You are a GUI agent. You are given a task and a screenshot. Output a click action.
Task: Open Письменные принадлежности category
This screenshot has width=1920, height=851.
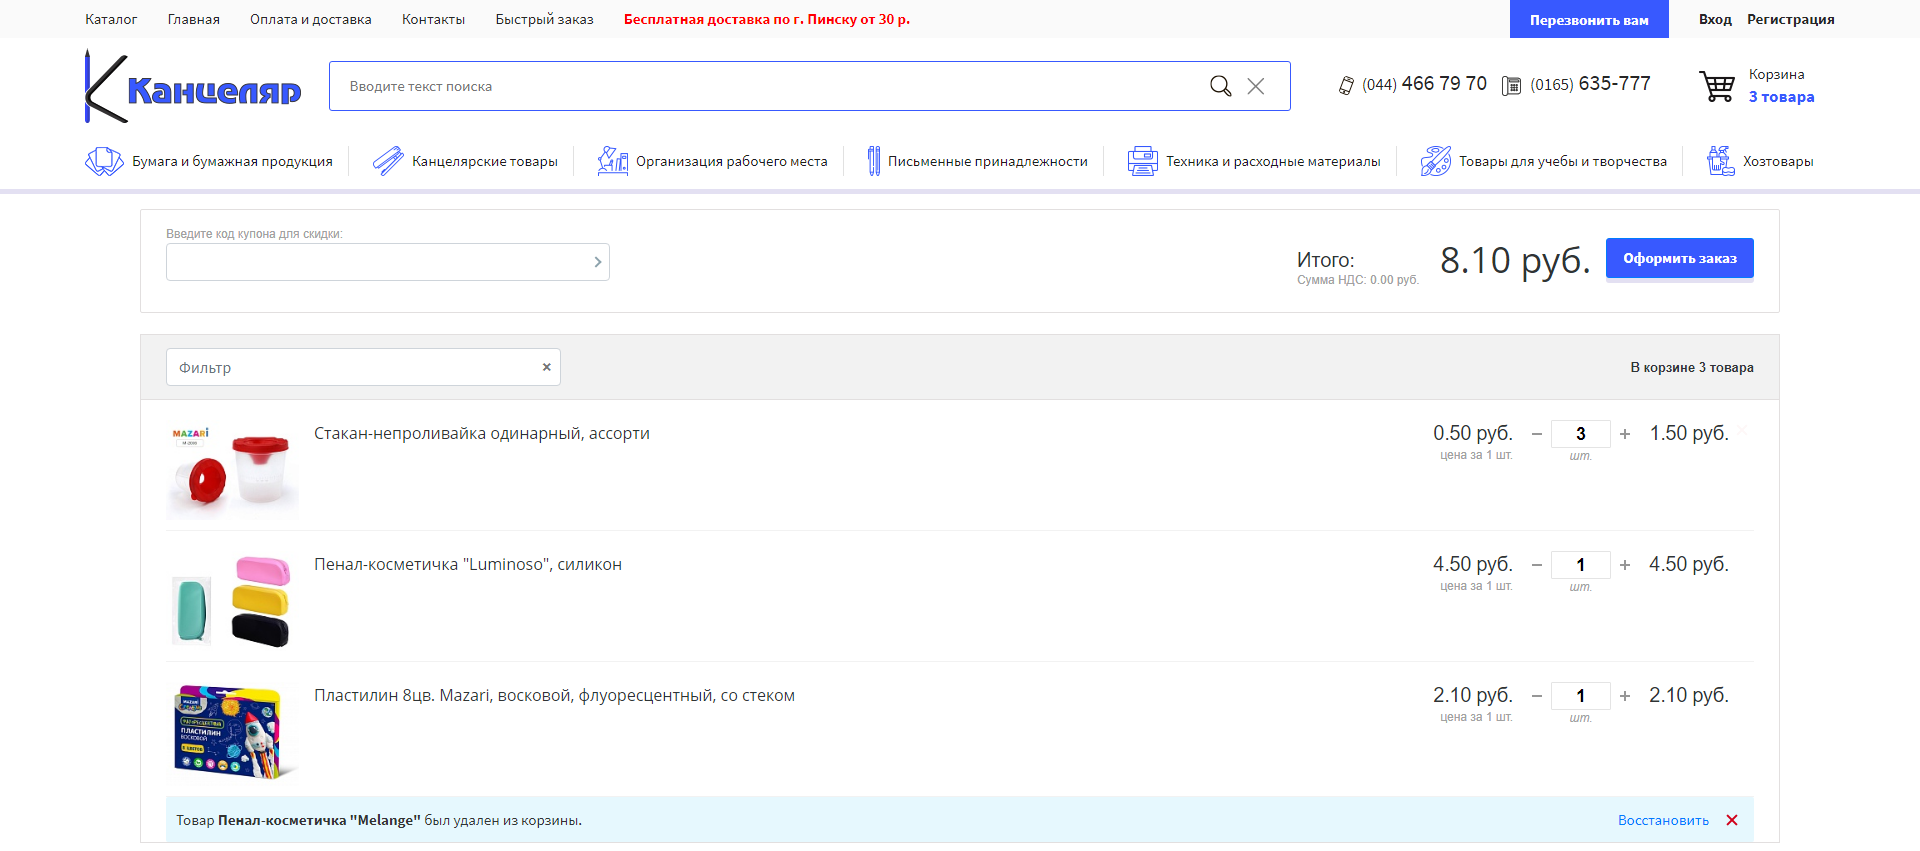(x=976, y=161)
